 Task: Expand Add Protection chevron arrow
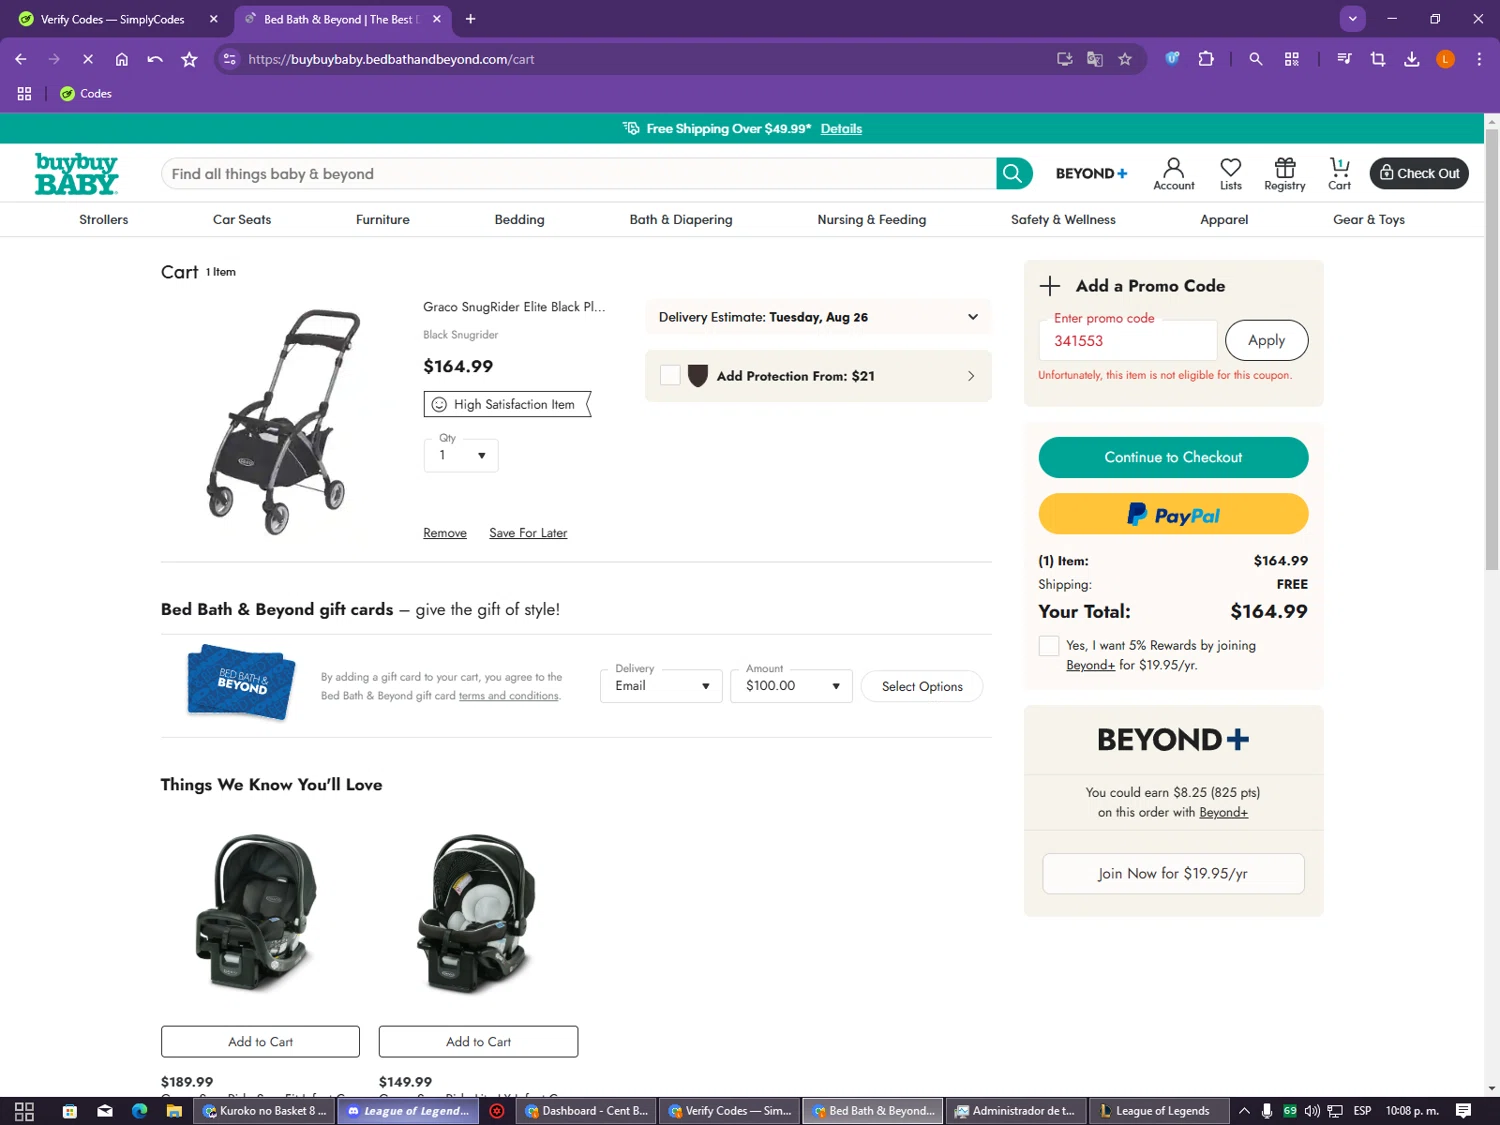point(970,376)
